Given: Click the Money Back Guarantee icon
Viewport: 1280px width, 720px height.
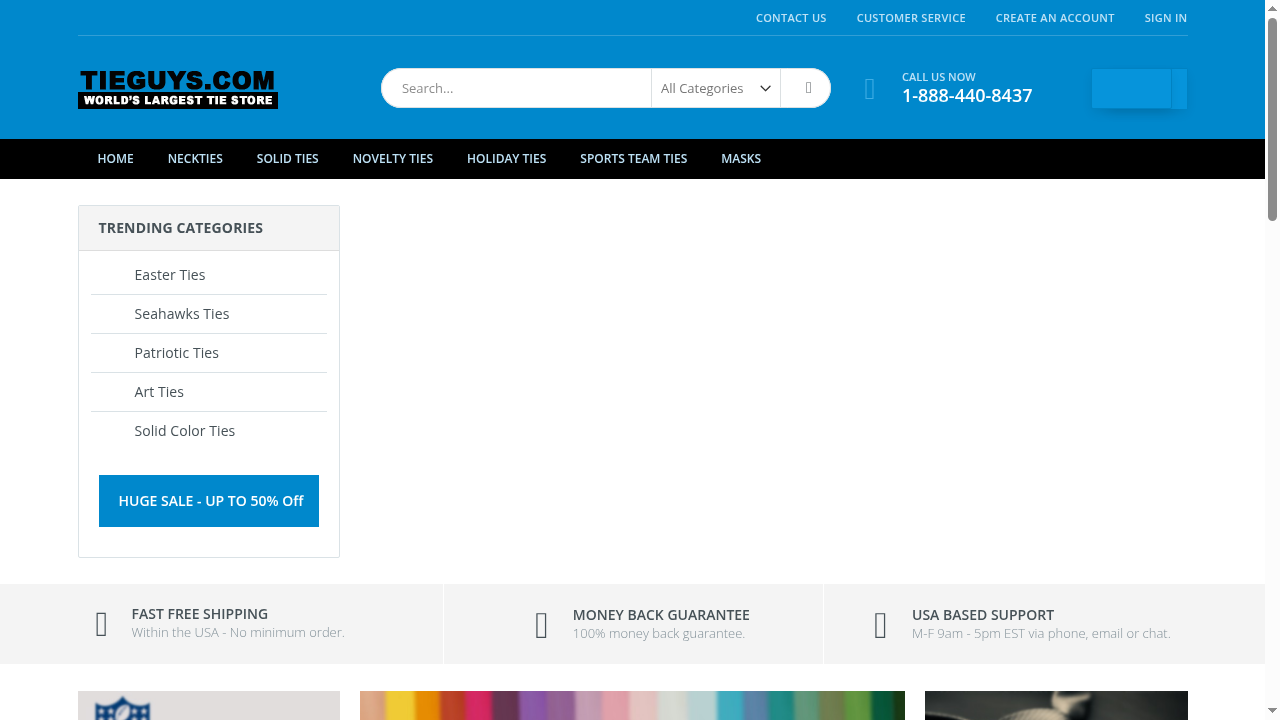Looking at the screenshot, I should tap(541, 625).
